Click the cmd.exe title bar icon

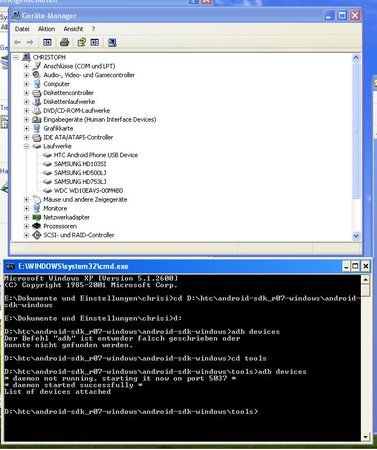click(11, 266)
